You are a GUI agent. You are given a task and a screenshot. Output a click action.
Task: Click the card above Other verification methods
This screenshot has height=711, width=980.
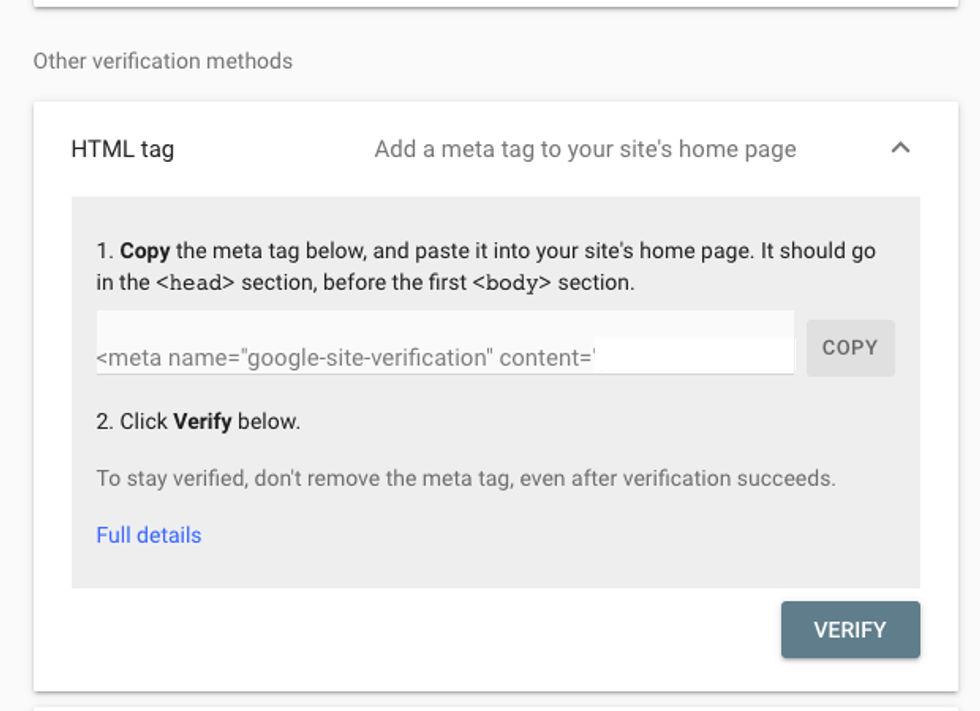coord(490,3)
